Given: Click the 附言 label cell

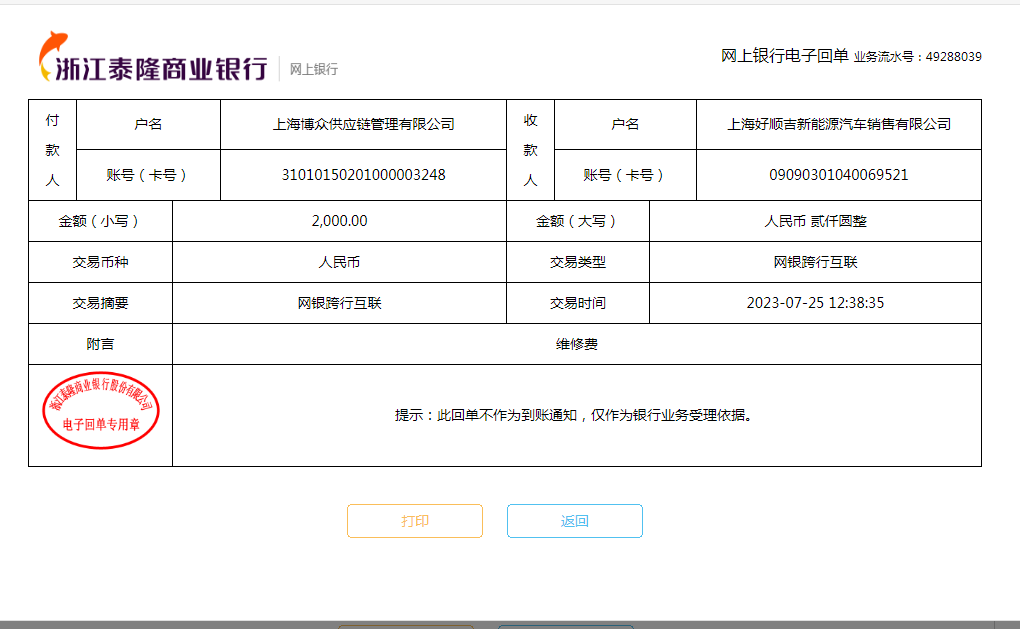Looking at the screenshot, I should pyautogui.click(x=100, y=344).
